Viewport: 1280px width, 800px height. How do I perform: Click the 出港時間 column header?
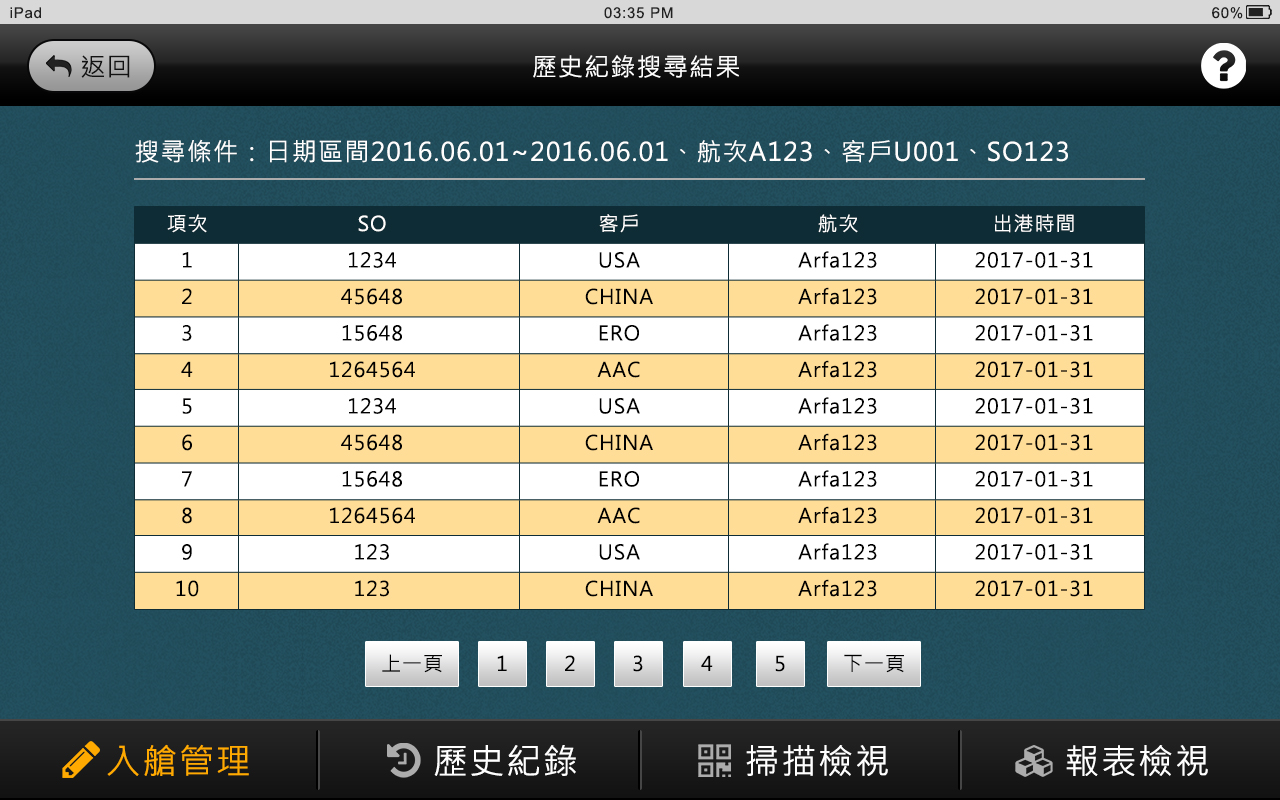1034,224
